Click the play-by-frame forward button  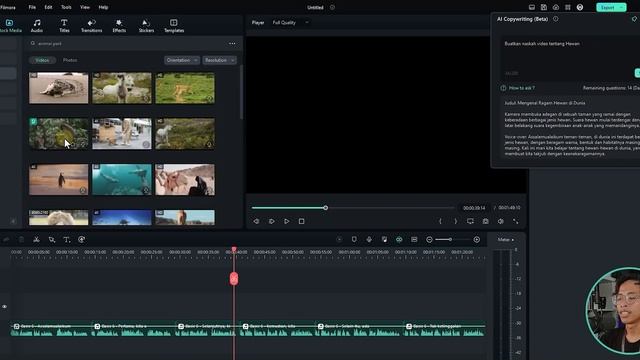click(x=271, y=221)
